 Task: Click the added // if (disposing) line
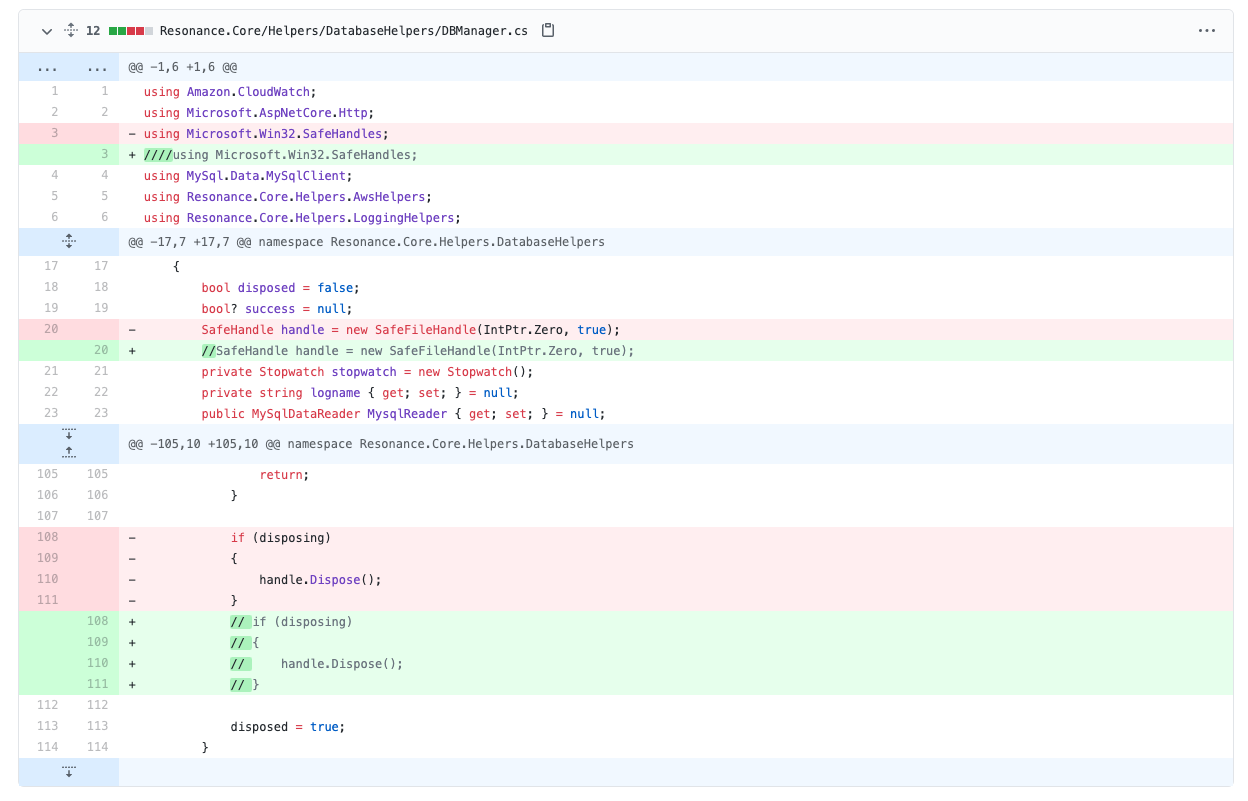(291, 622)
